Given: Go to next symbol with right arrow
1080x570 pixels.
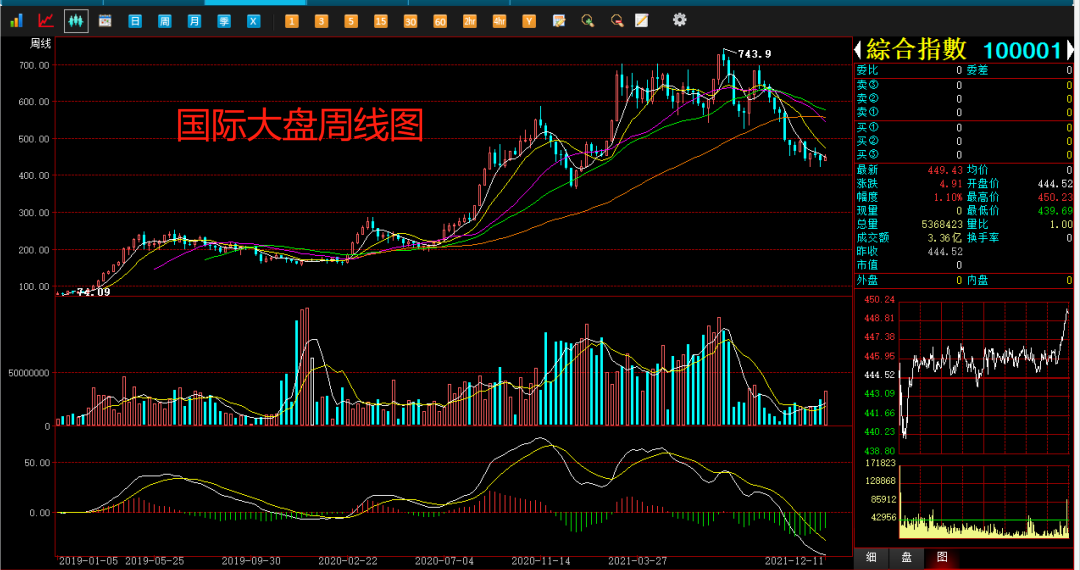Looking at the screenshot, I should pyautogui.click(x=1070, y=50).
